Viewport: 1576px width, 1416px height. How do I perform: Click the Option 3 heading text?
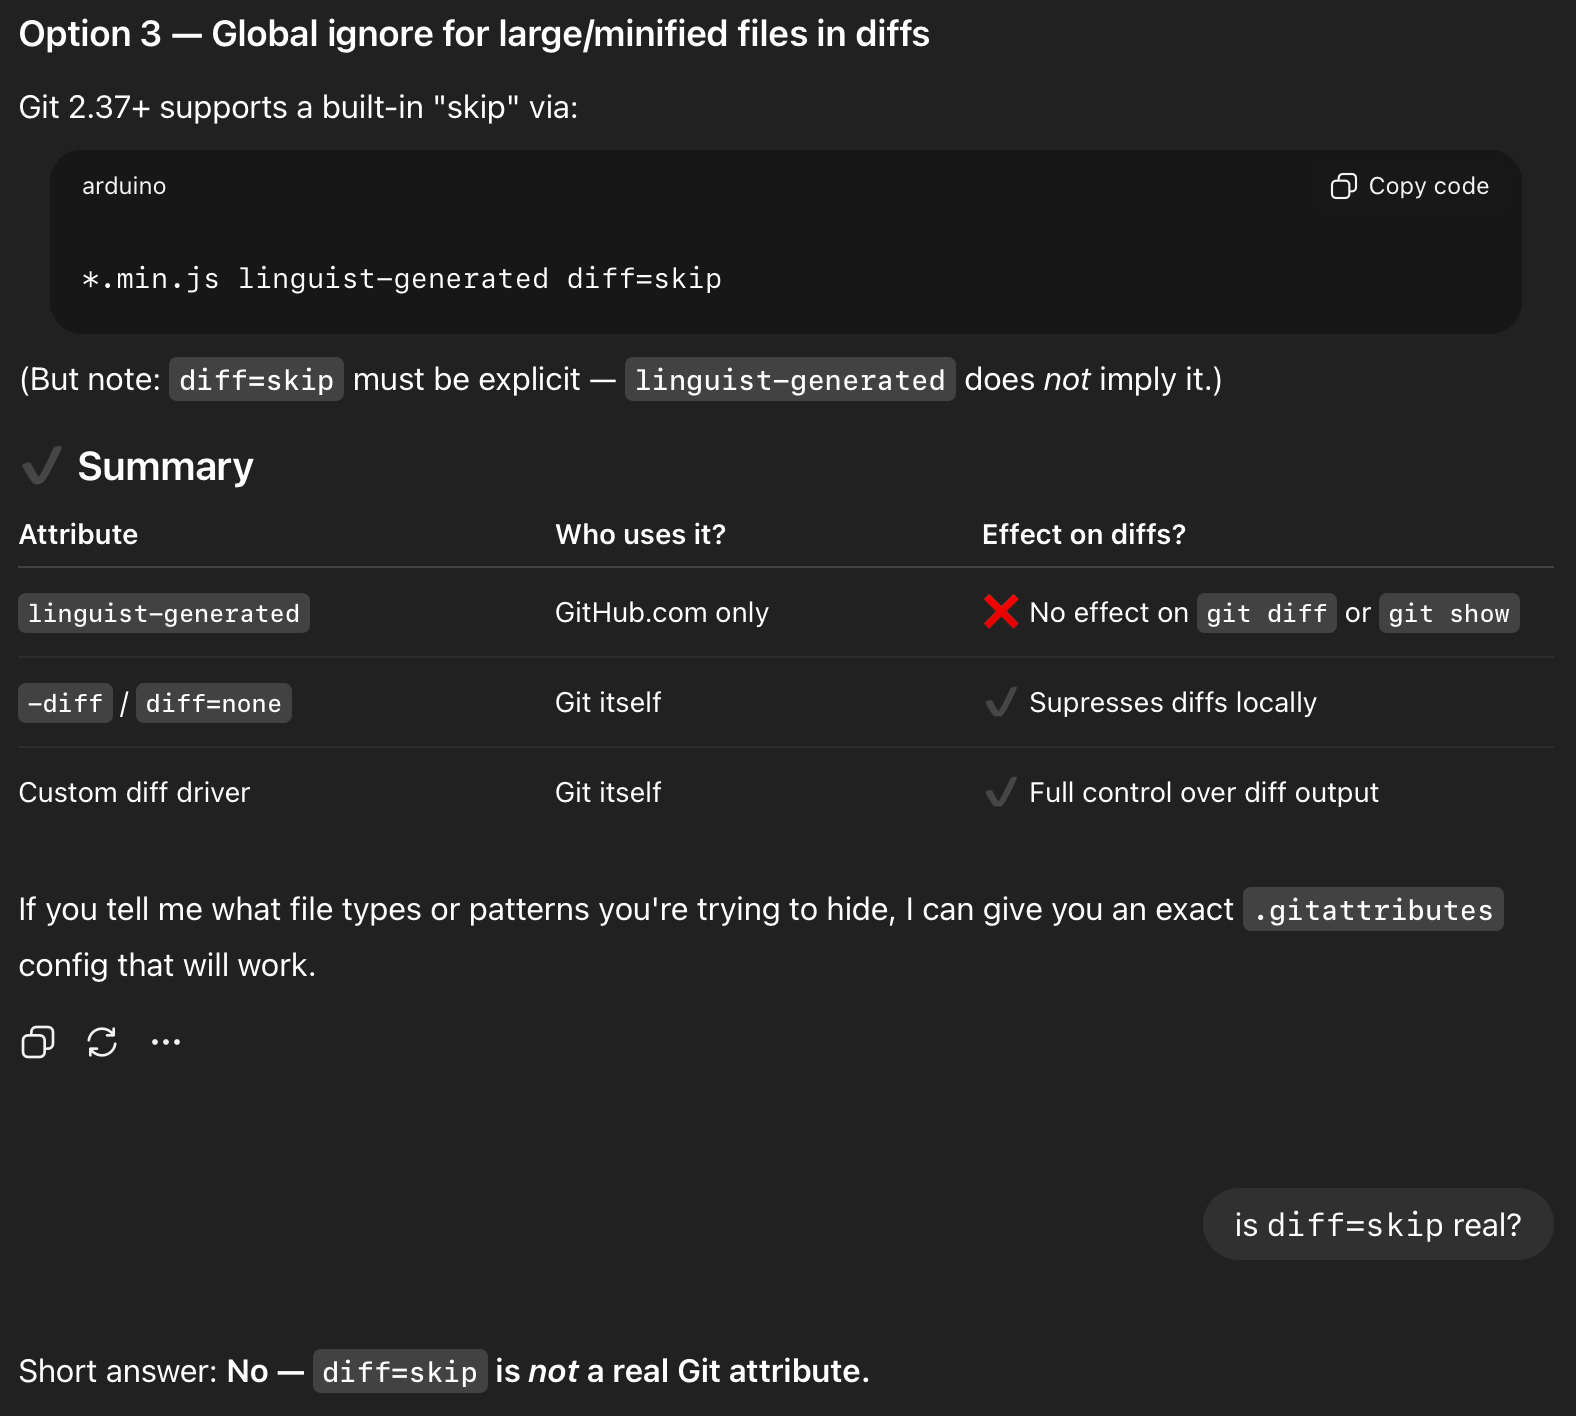[x=474, y=34]
